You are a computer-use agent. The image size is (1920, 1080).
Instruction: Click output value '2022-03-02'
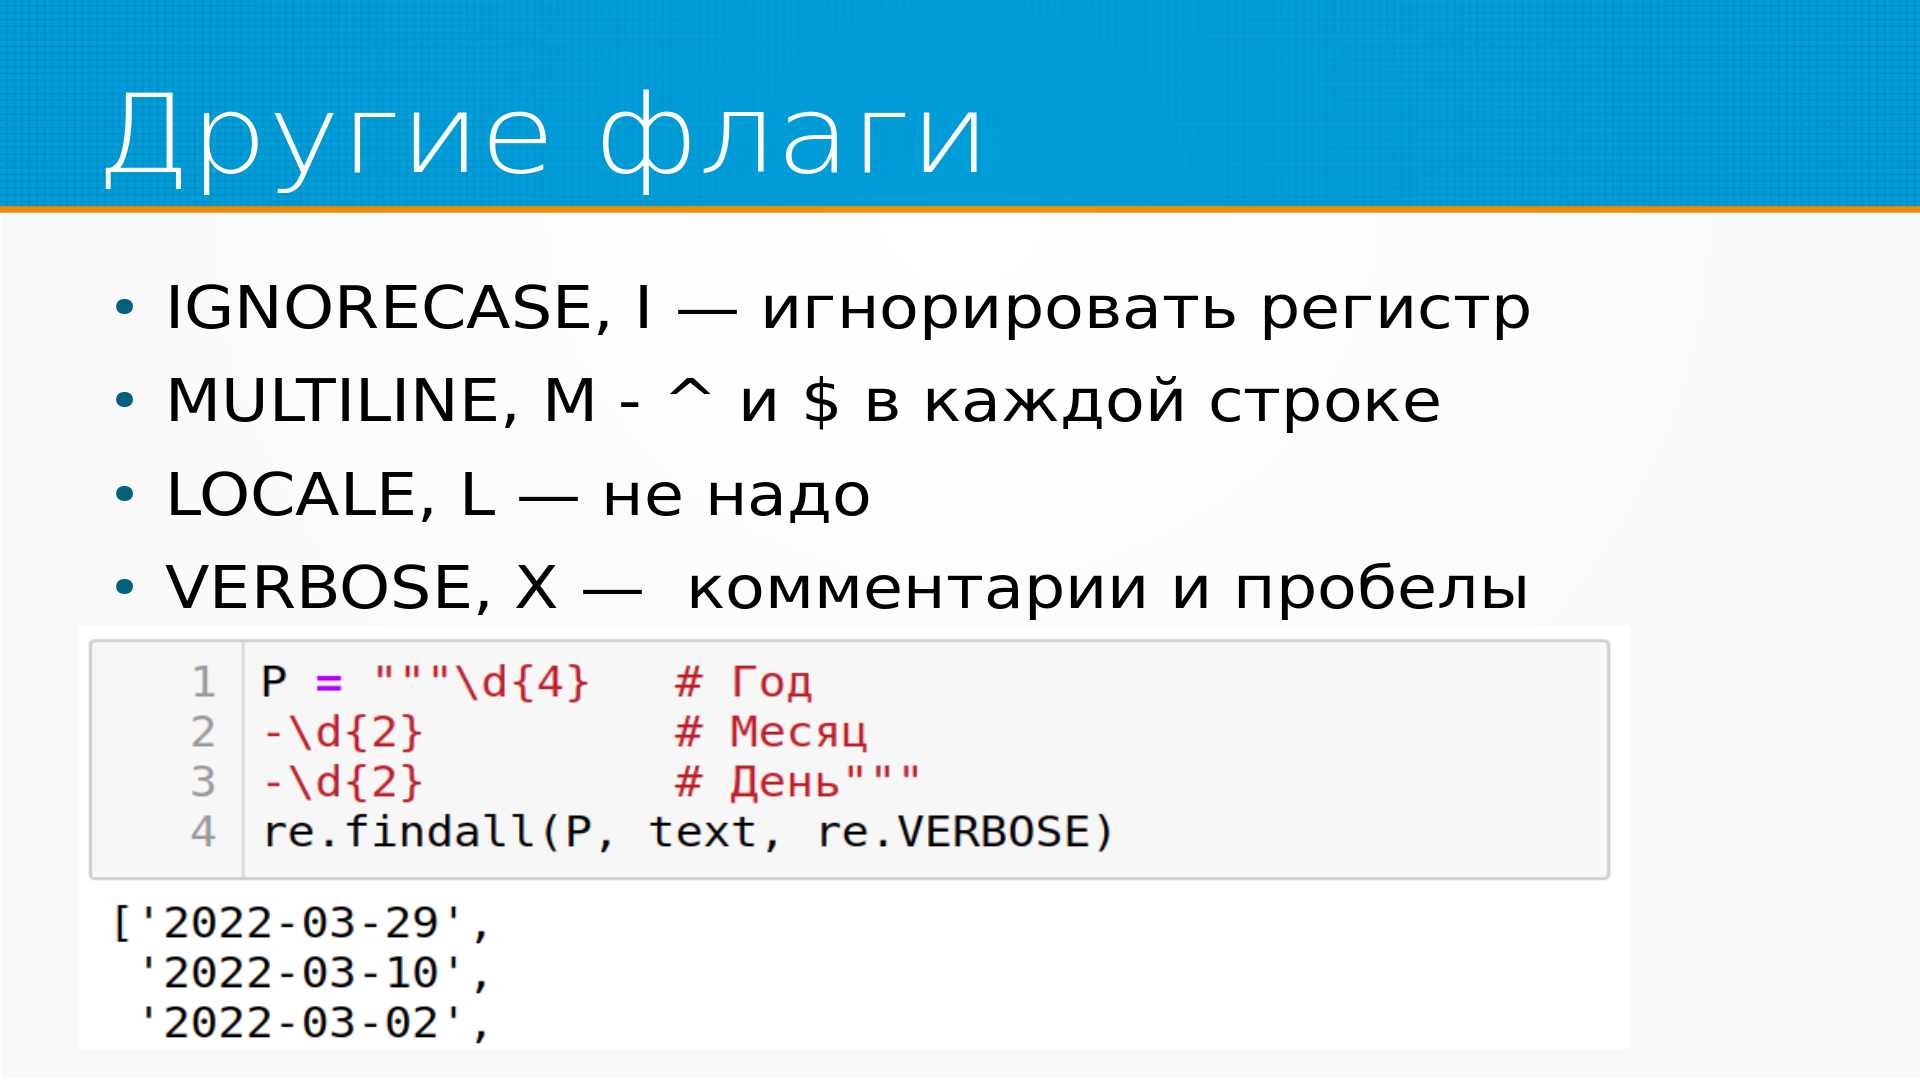(x=301, y=1023)
